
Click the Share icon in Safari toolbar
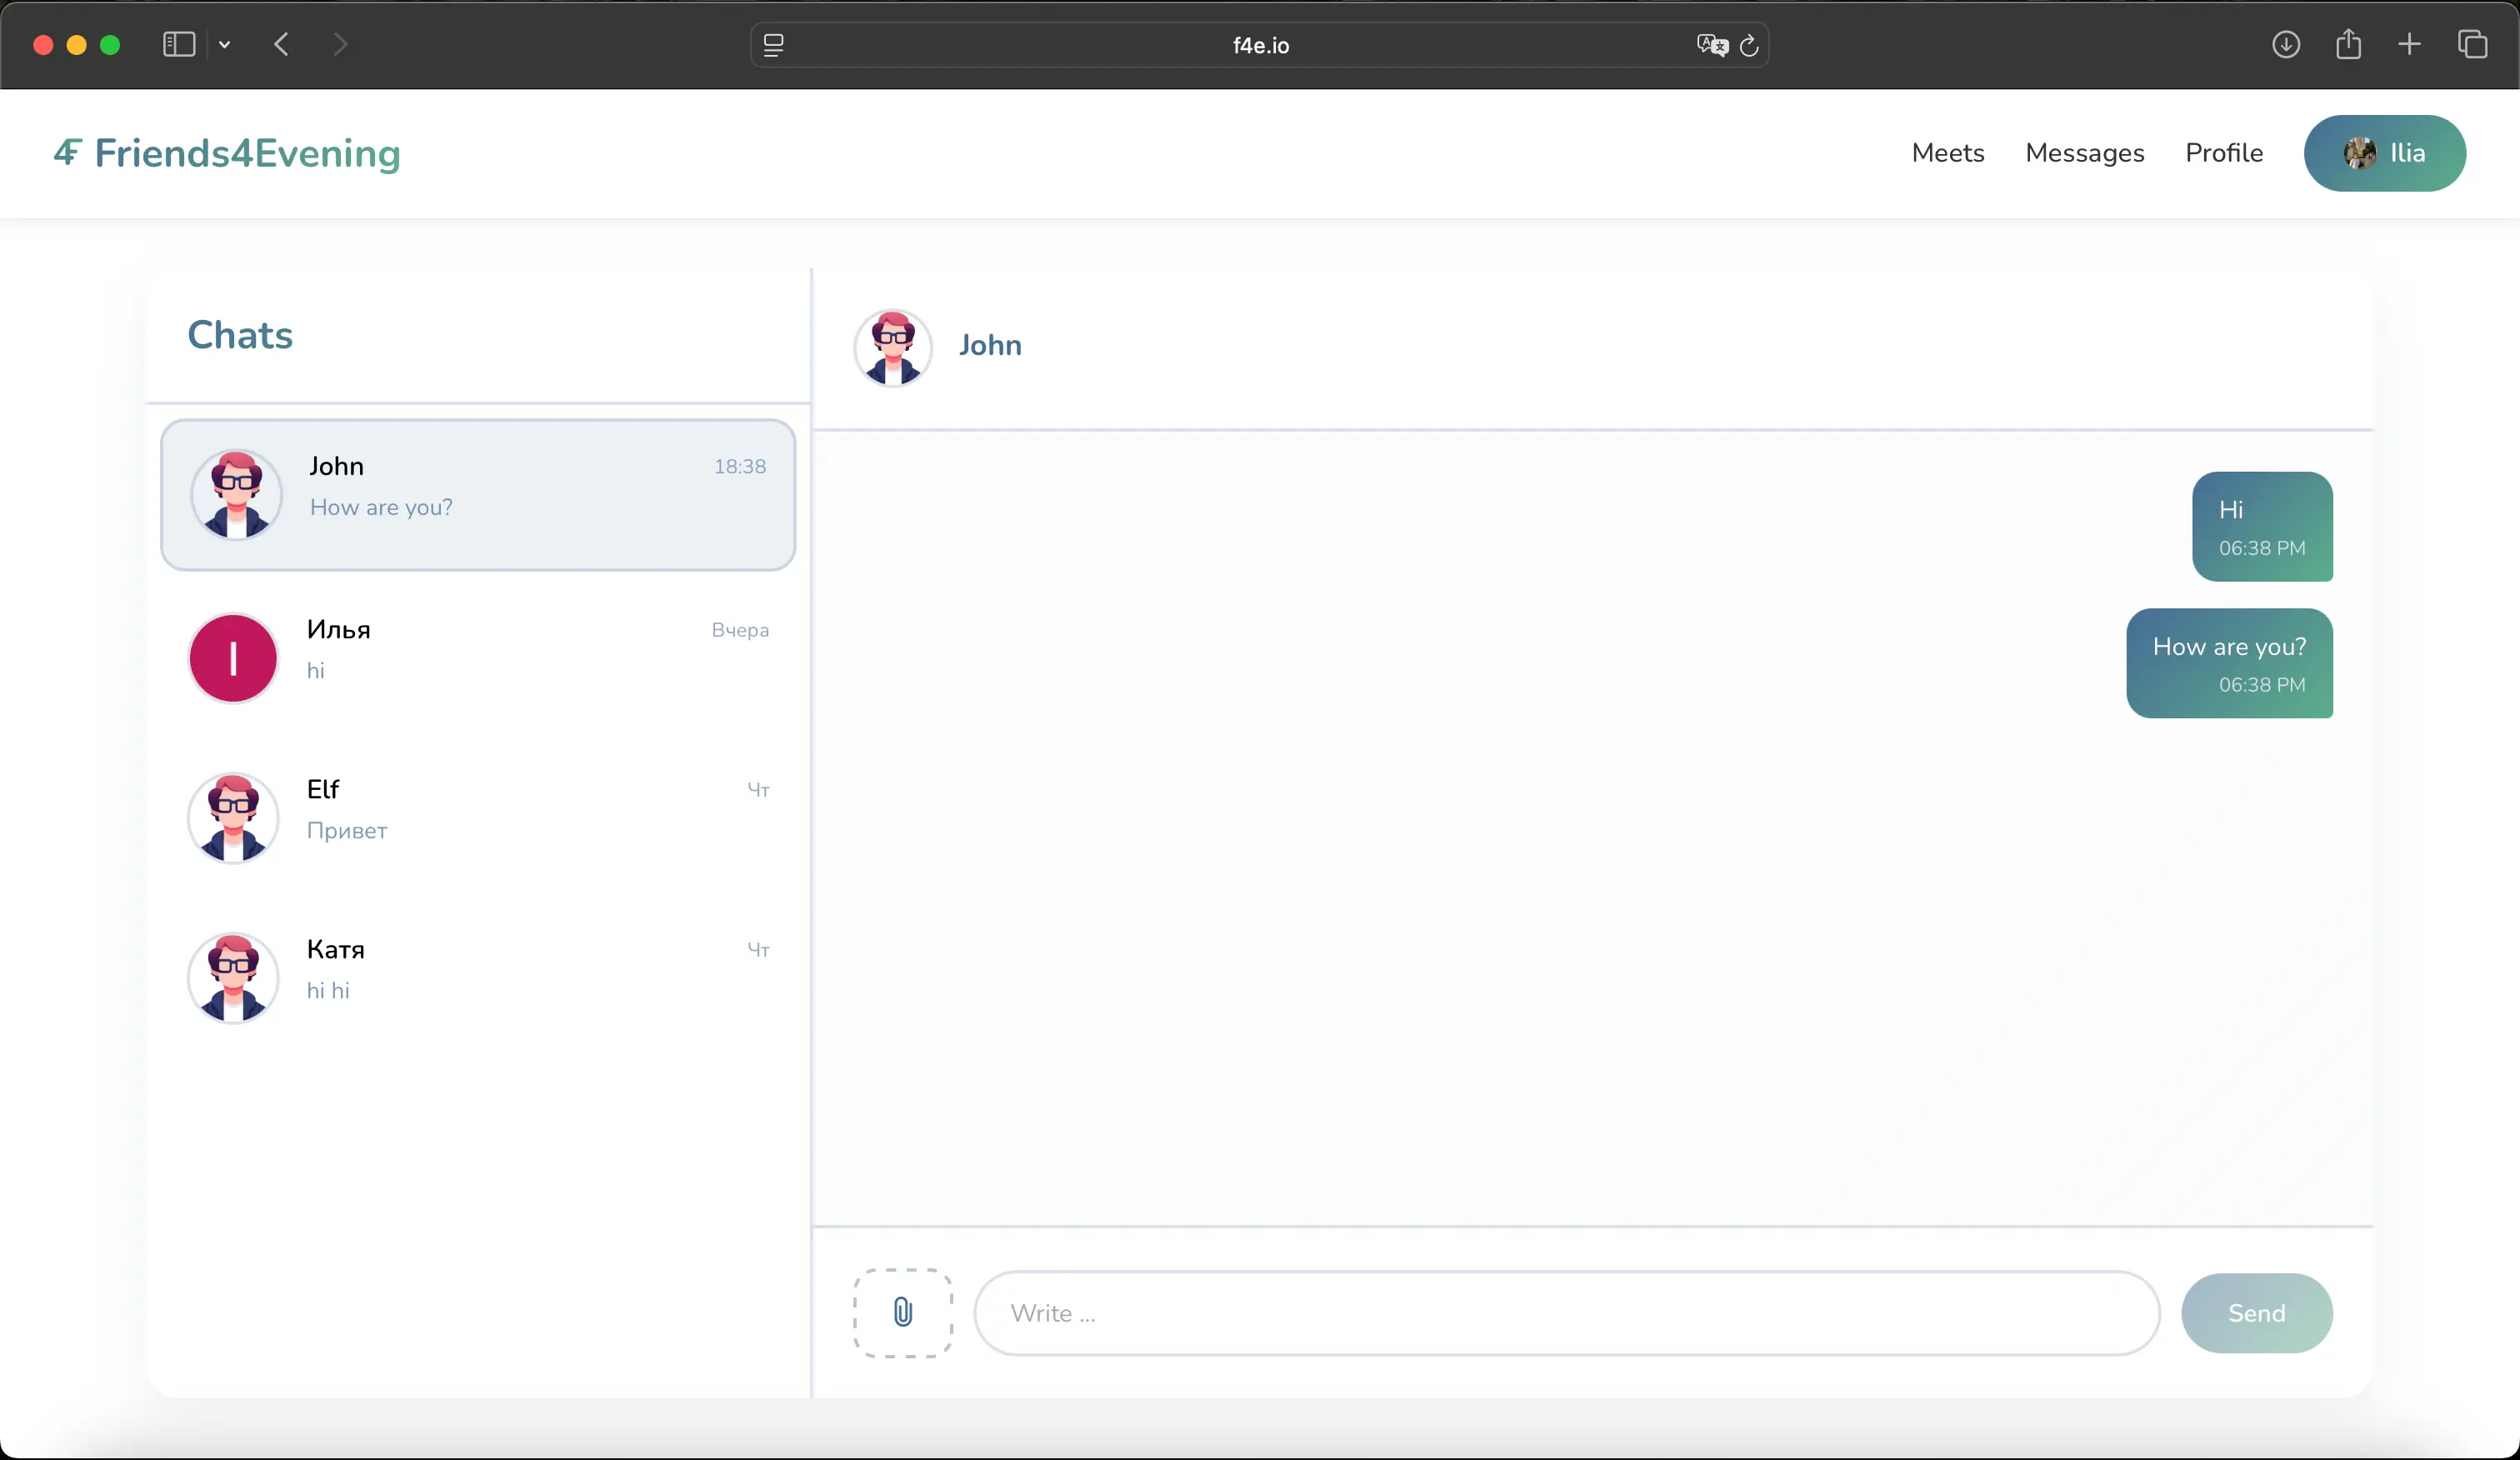[2348, 44]
